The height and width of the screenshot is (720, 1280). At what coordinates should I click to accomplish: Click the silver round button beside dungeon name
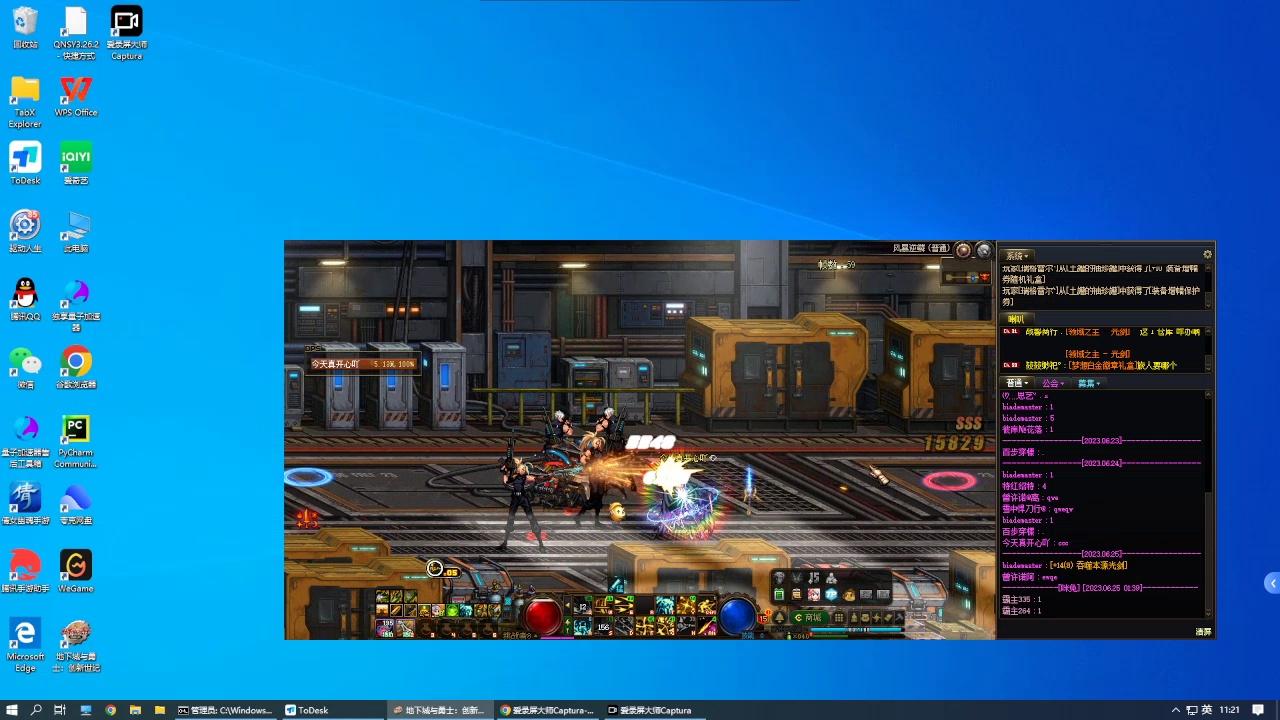click(983, 250)
